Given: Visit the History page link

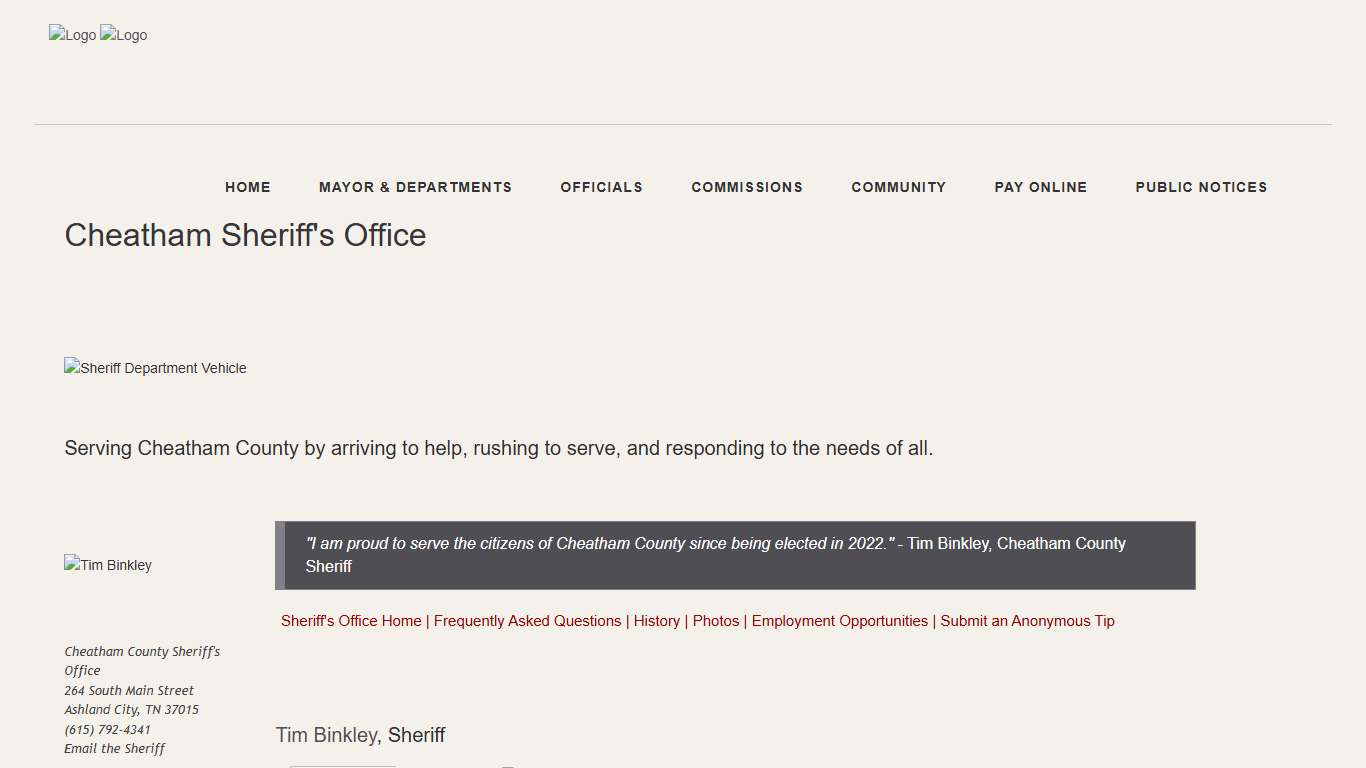Looking at the screenshot, I should point(656,621).
